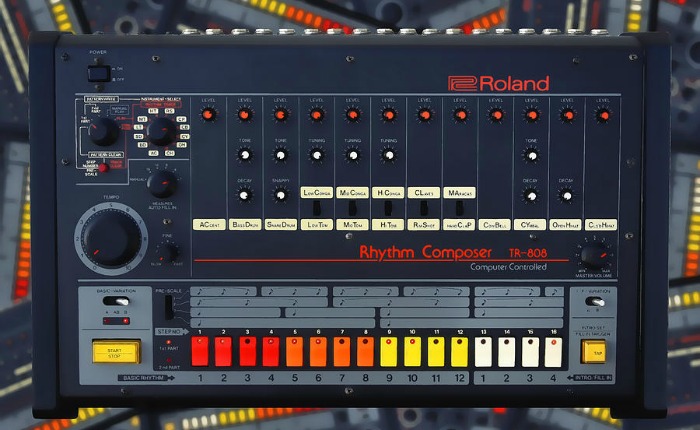Image resolution: width=700 pixels, height=430 pixels.
Task: Slide the Pre-Scale selector switch
Action: (x=169, y=307)
